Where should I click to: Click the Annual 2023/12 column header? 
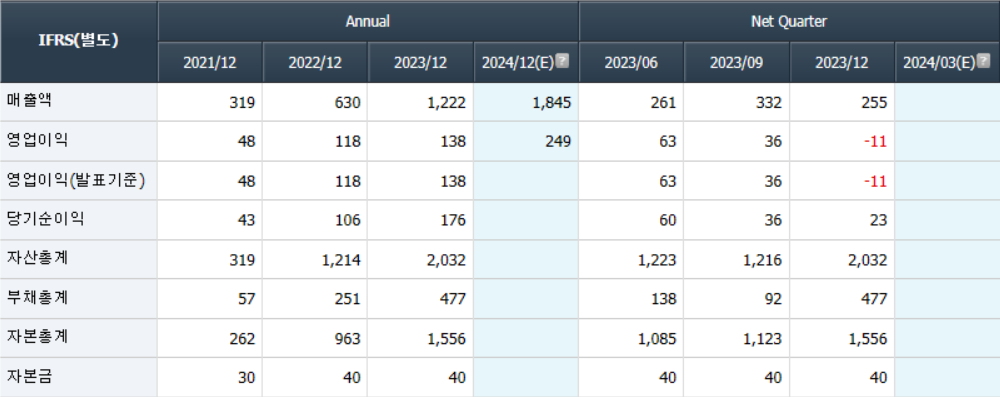point(420,63)
